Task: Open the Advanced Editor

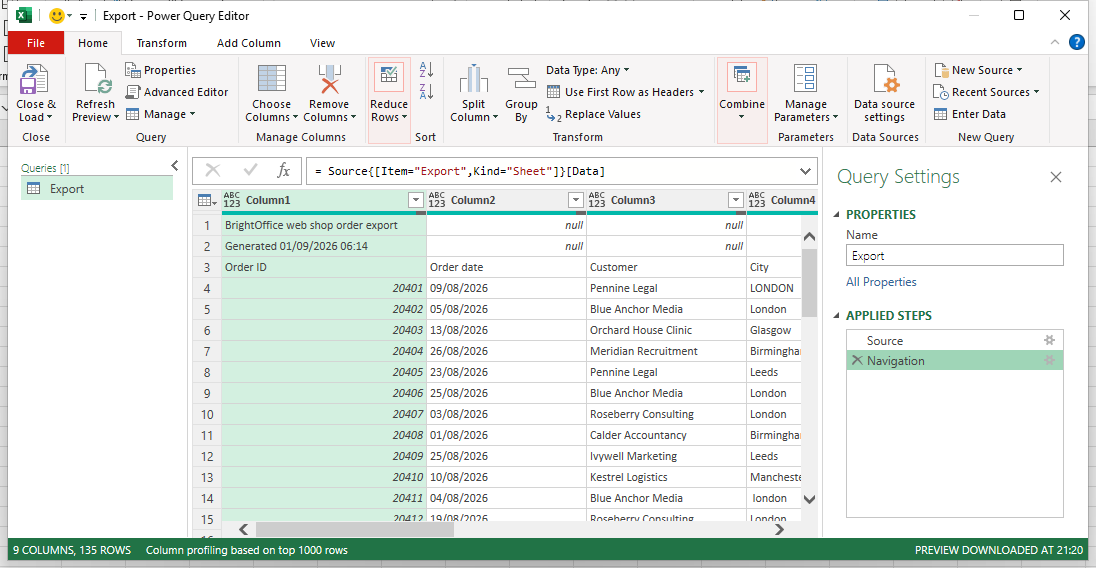Action: click(177, 92)
